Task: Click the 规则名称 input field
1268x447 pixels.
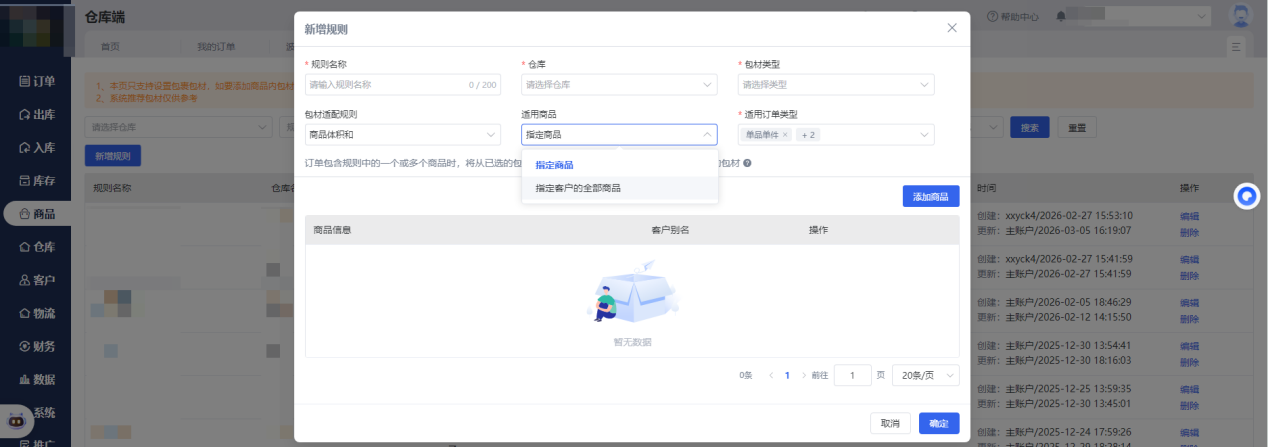Action: (385, 85)
